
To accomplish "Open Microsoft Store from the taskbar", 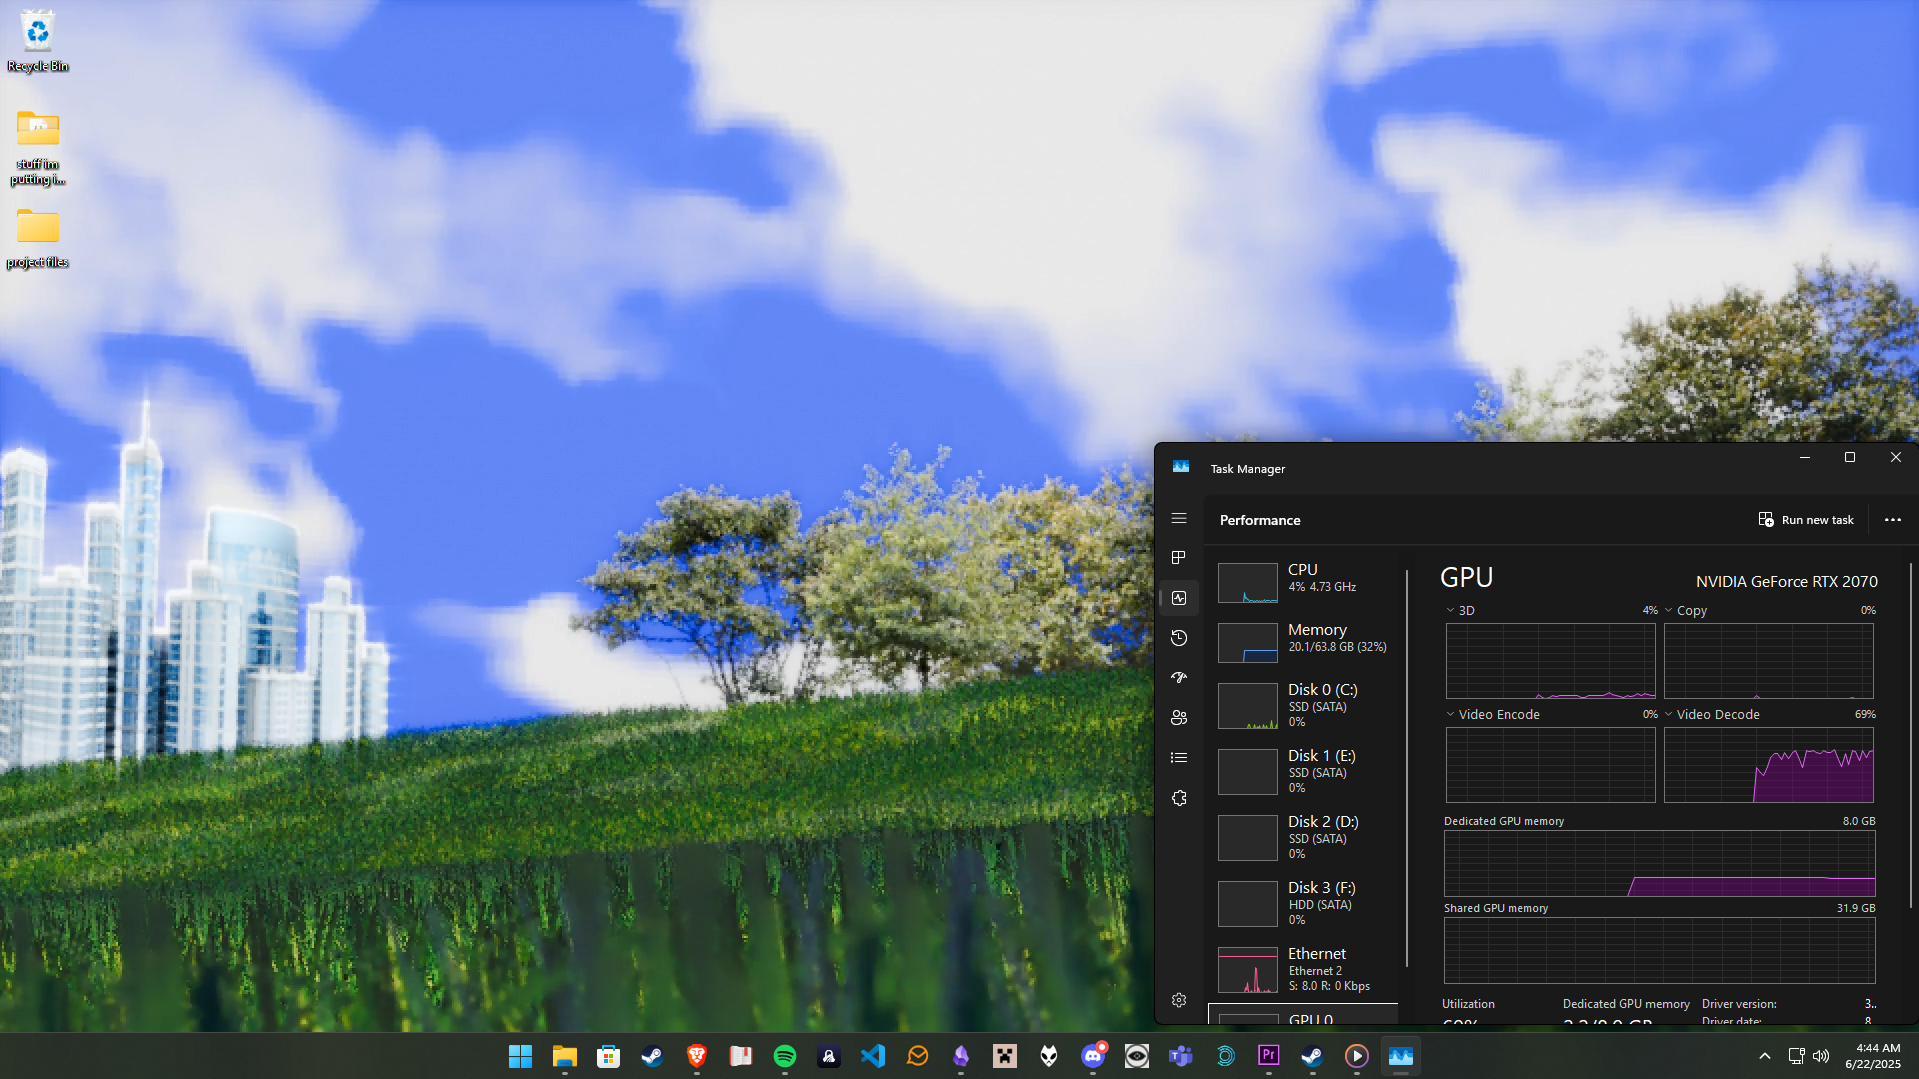I will click(x=609, y=1056).
